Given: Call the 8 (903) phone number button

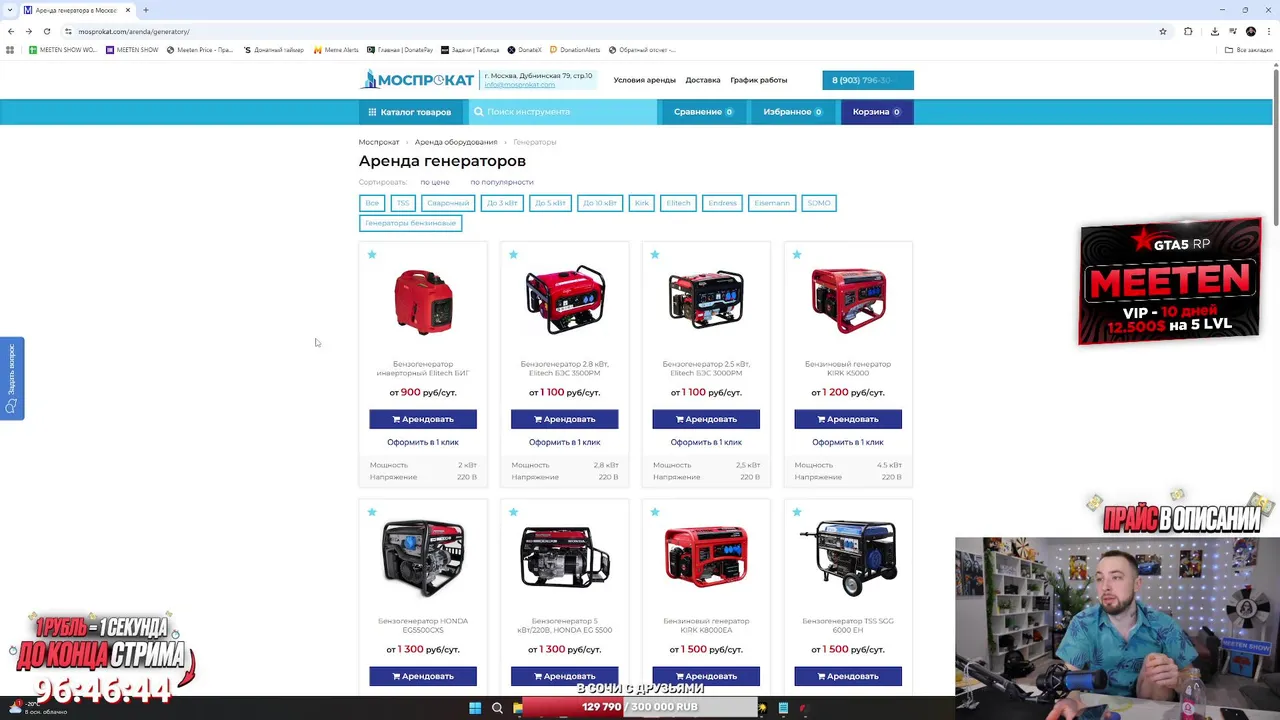Looking at the screenshot, I should [x=868, y=80].
